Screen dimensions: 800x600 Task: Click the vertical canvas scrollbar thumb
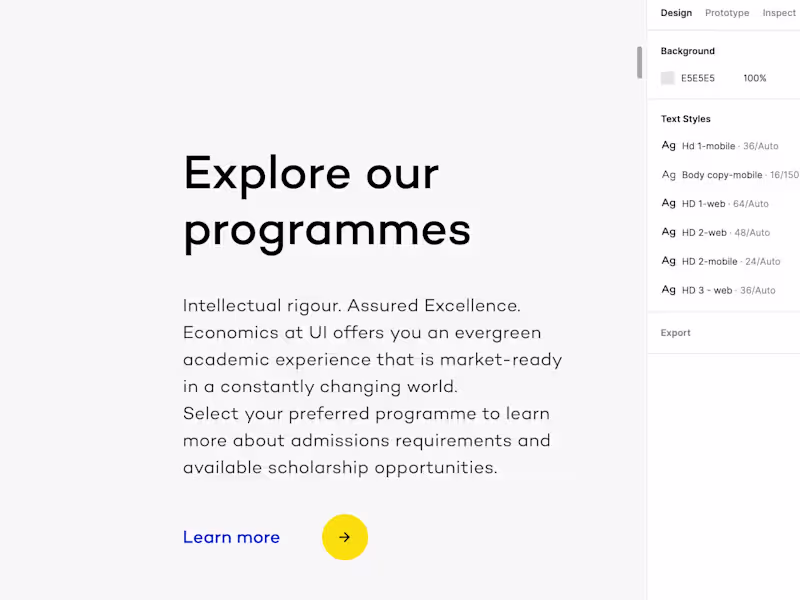click(x=640, y=62)
